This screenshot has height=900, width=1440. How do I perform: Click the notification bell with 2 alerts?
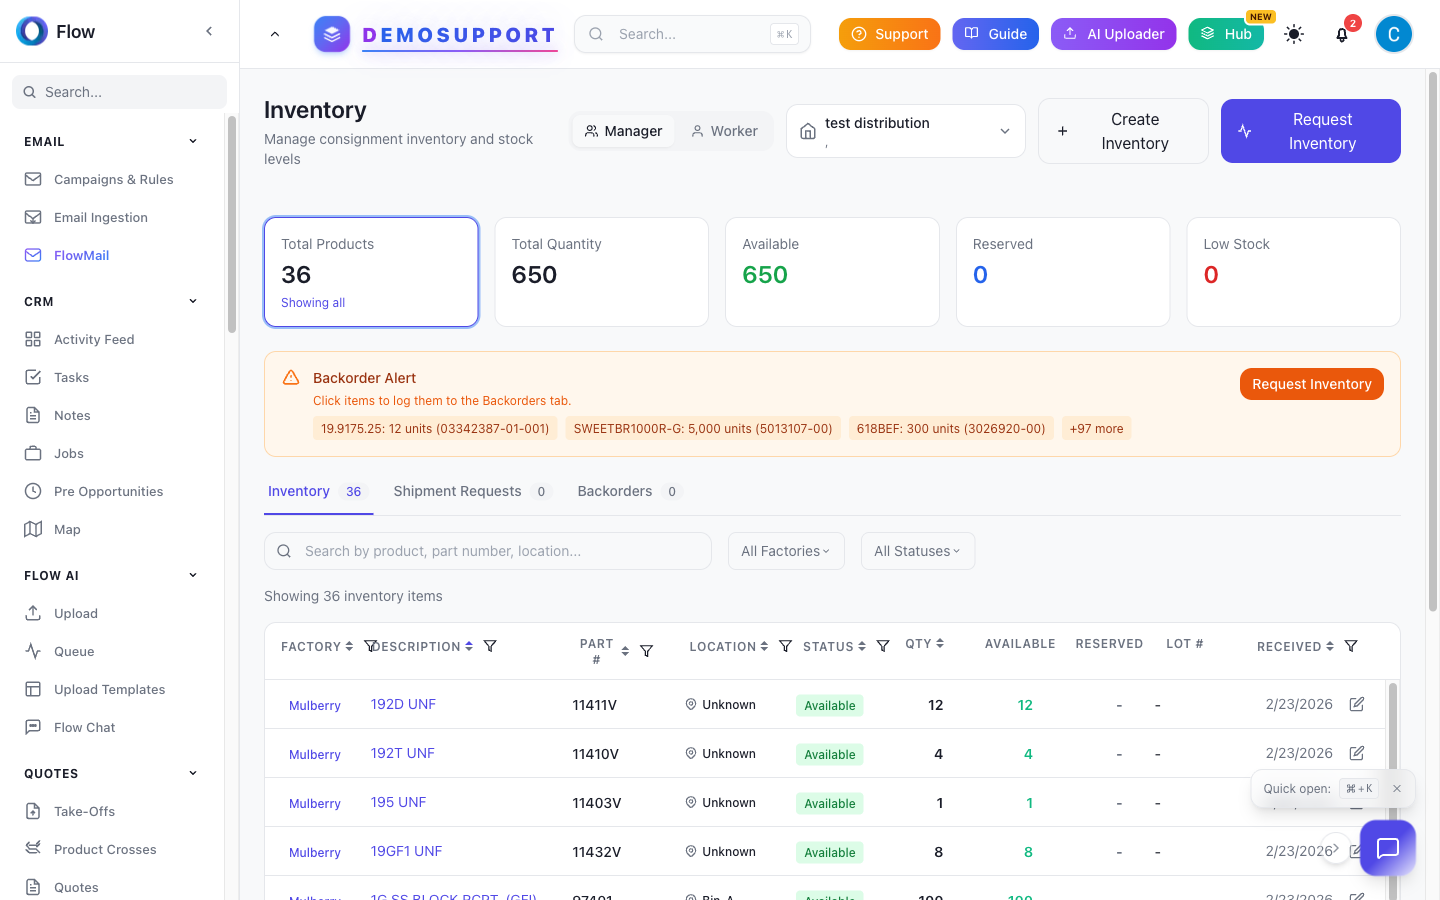click(x=1342, y=33)
